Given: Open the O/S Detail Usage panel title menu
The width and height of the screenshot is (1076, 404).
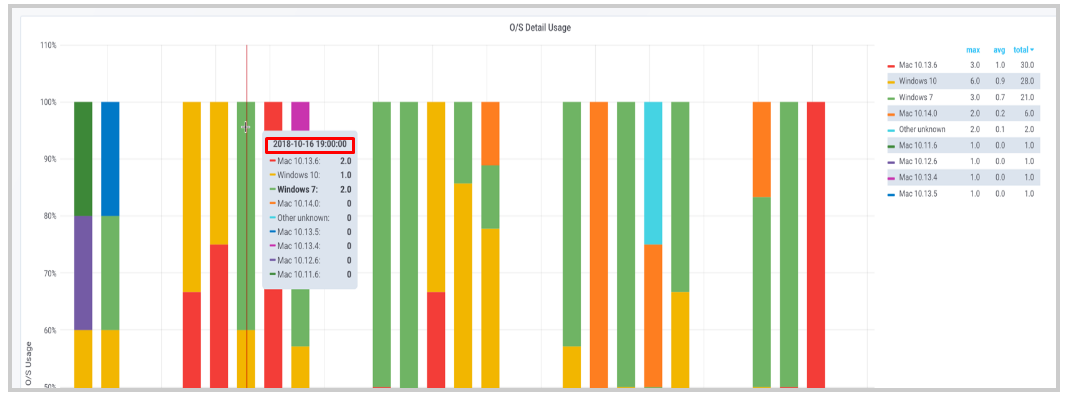Looking at the screenshot, I should point(540,27).
